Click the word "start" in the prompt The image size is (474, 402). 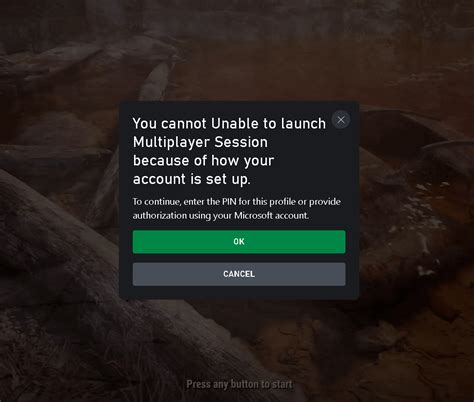pos(282,384)
